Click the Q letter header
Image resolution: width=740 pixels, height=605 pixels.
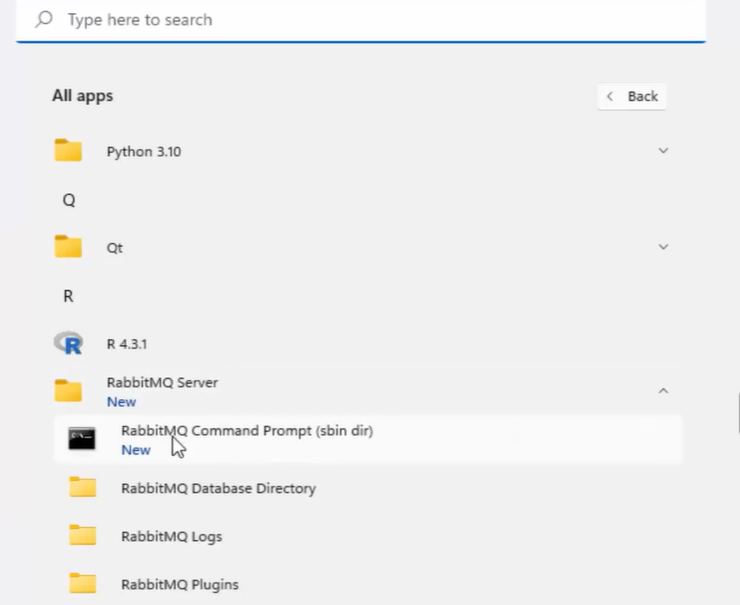point(69,200)
